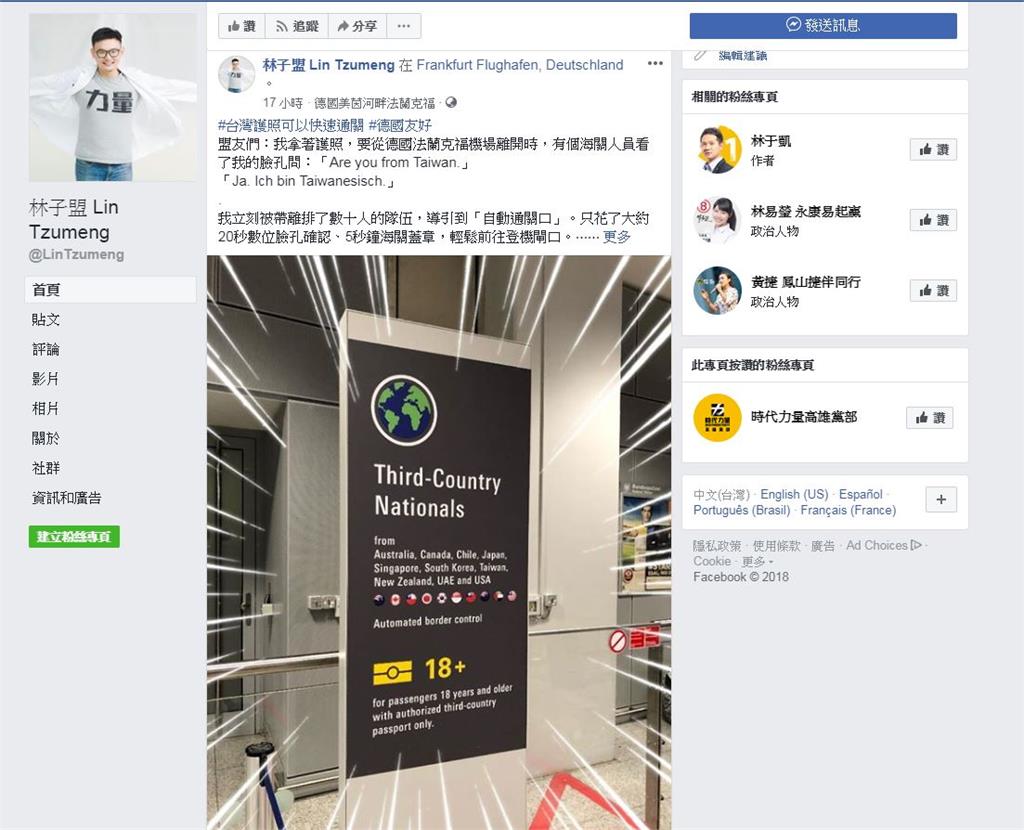The width and height of the screenshot is (1024, 830).
Task: Open 相片 section in sidebar
Action: [46, 409]
